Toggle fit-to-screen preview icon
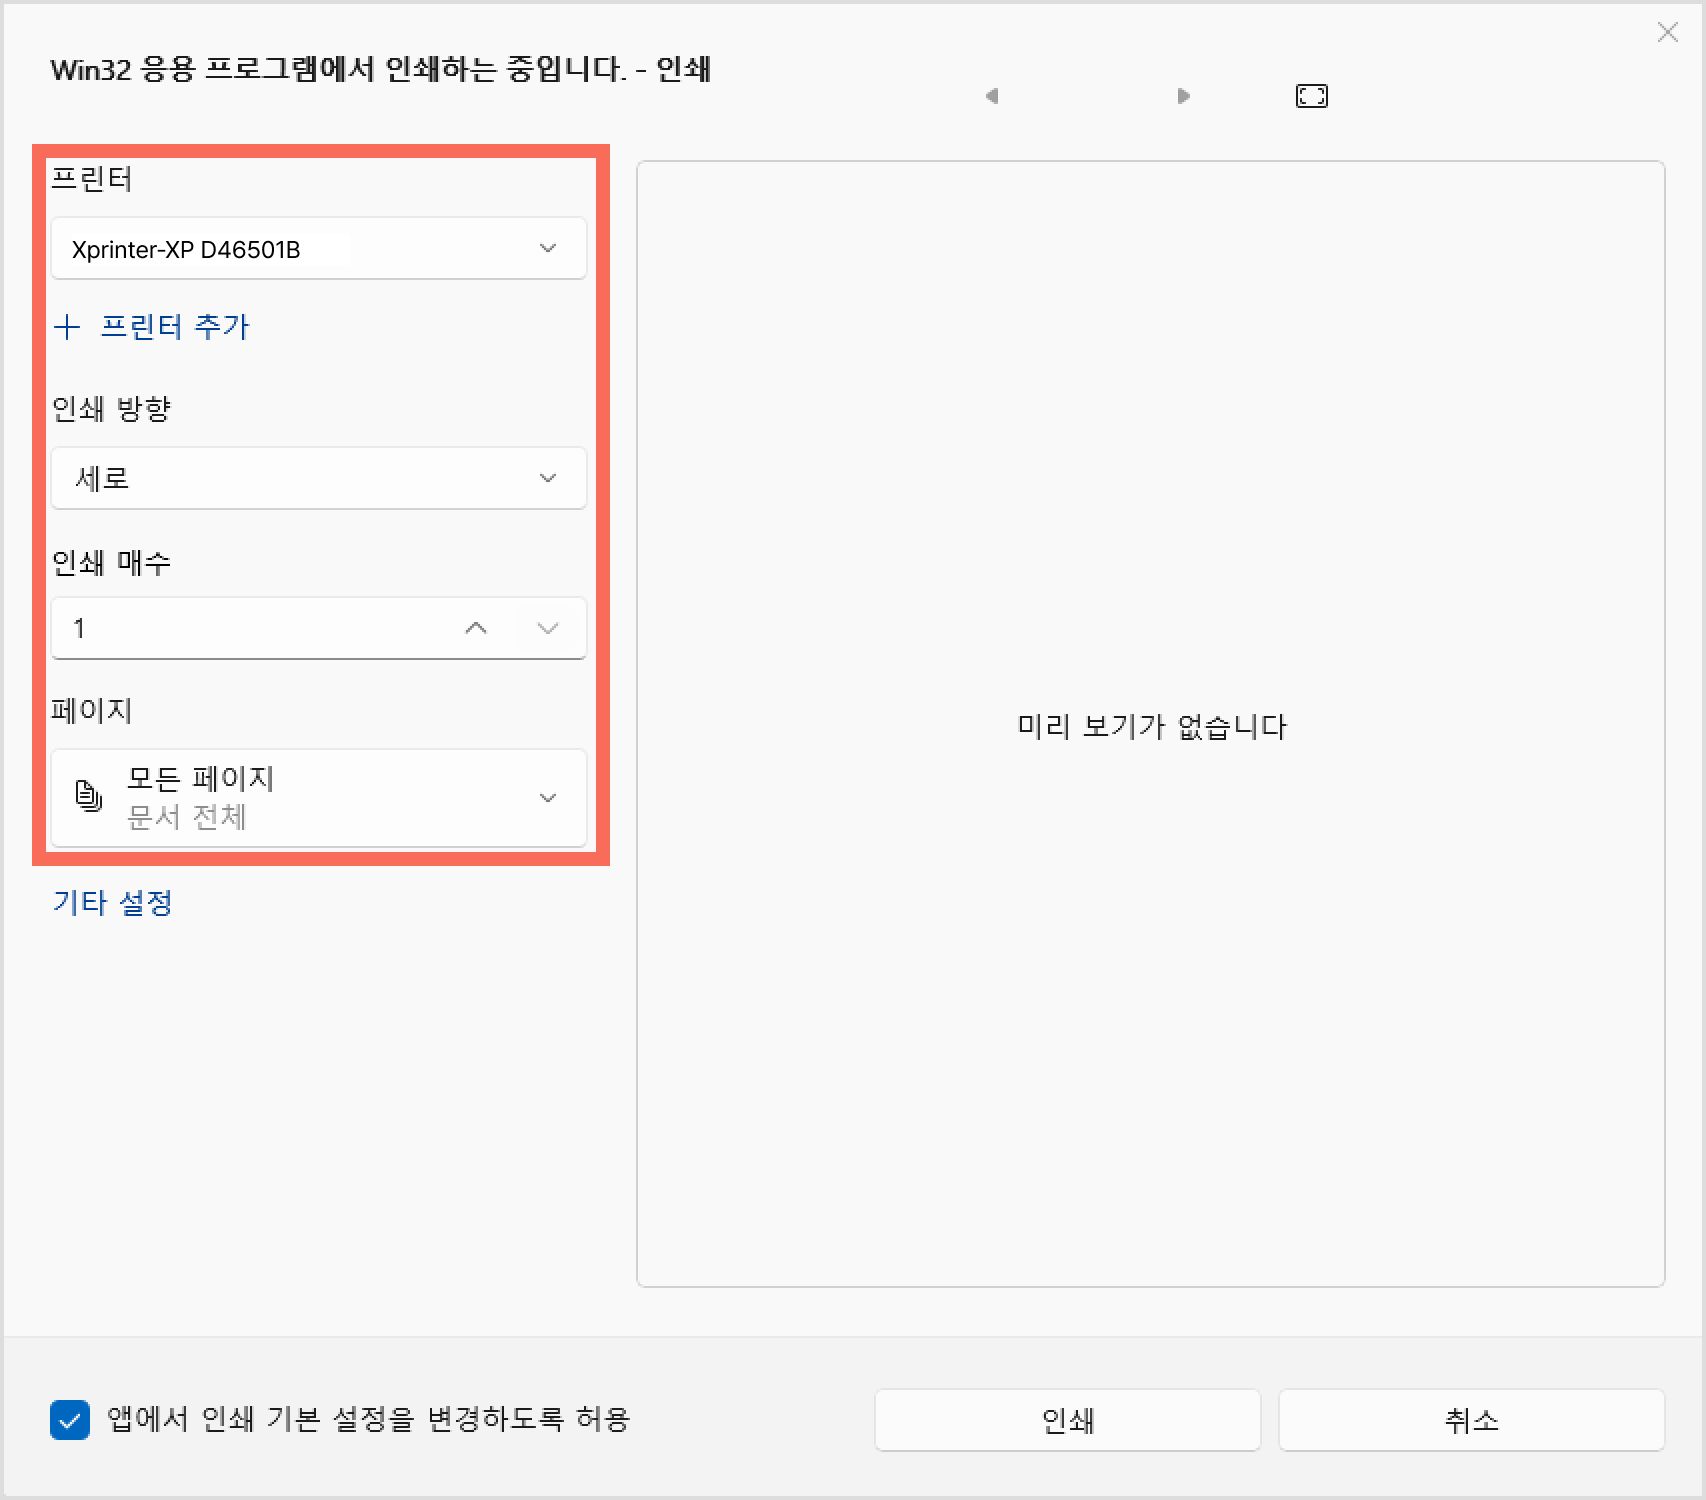 click(1312, 96)
